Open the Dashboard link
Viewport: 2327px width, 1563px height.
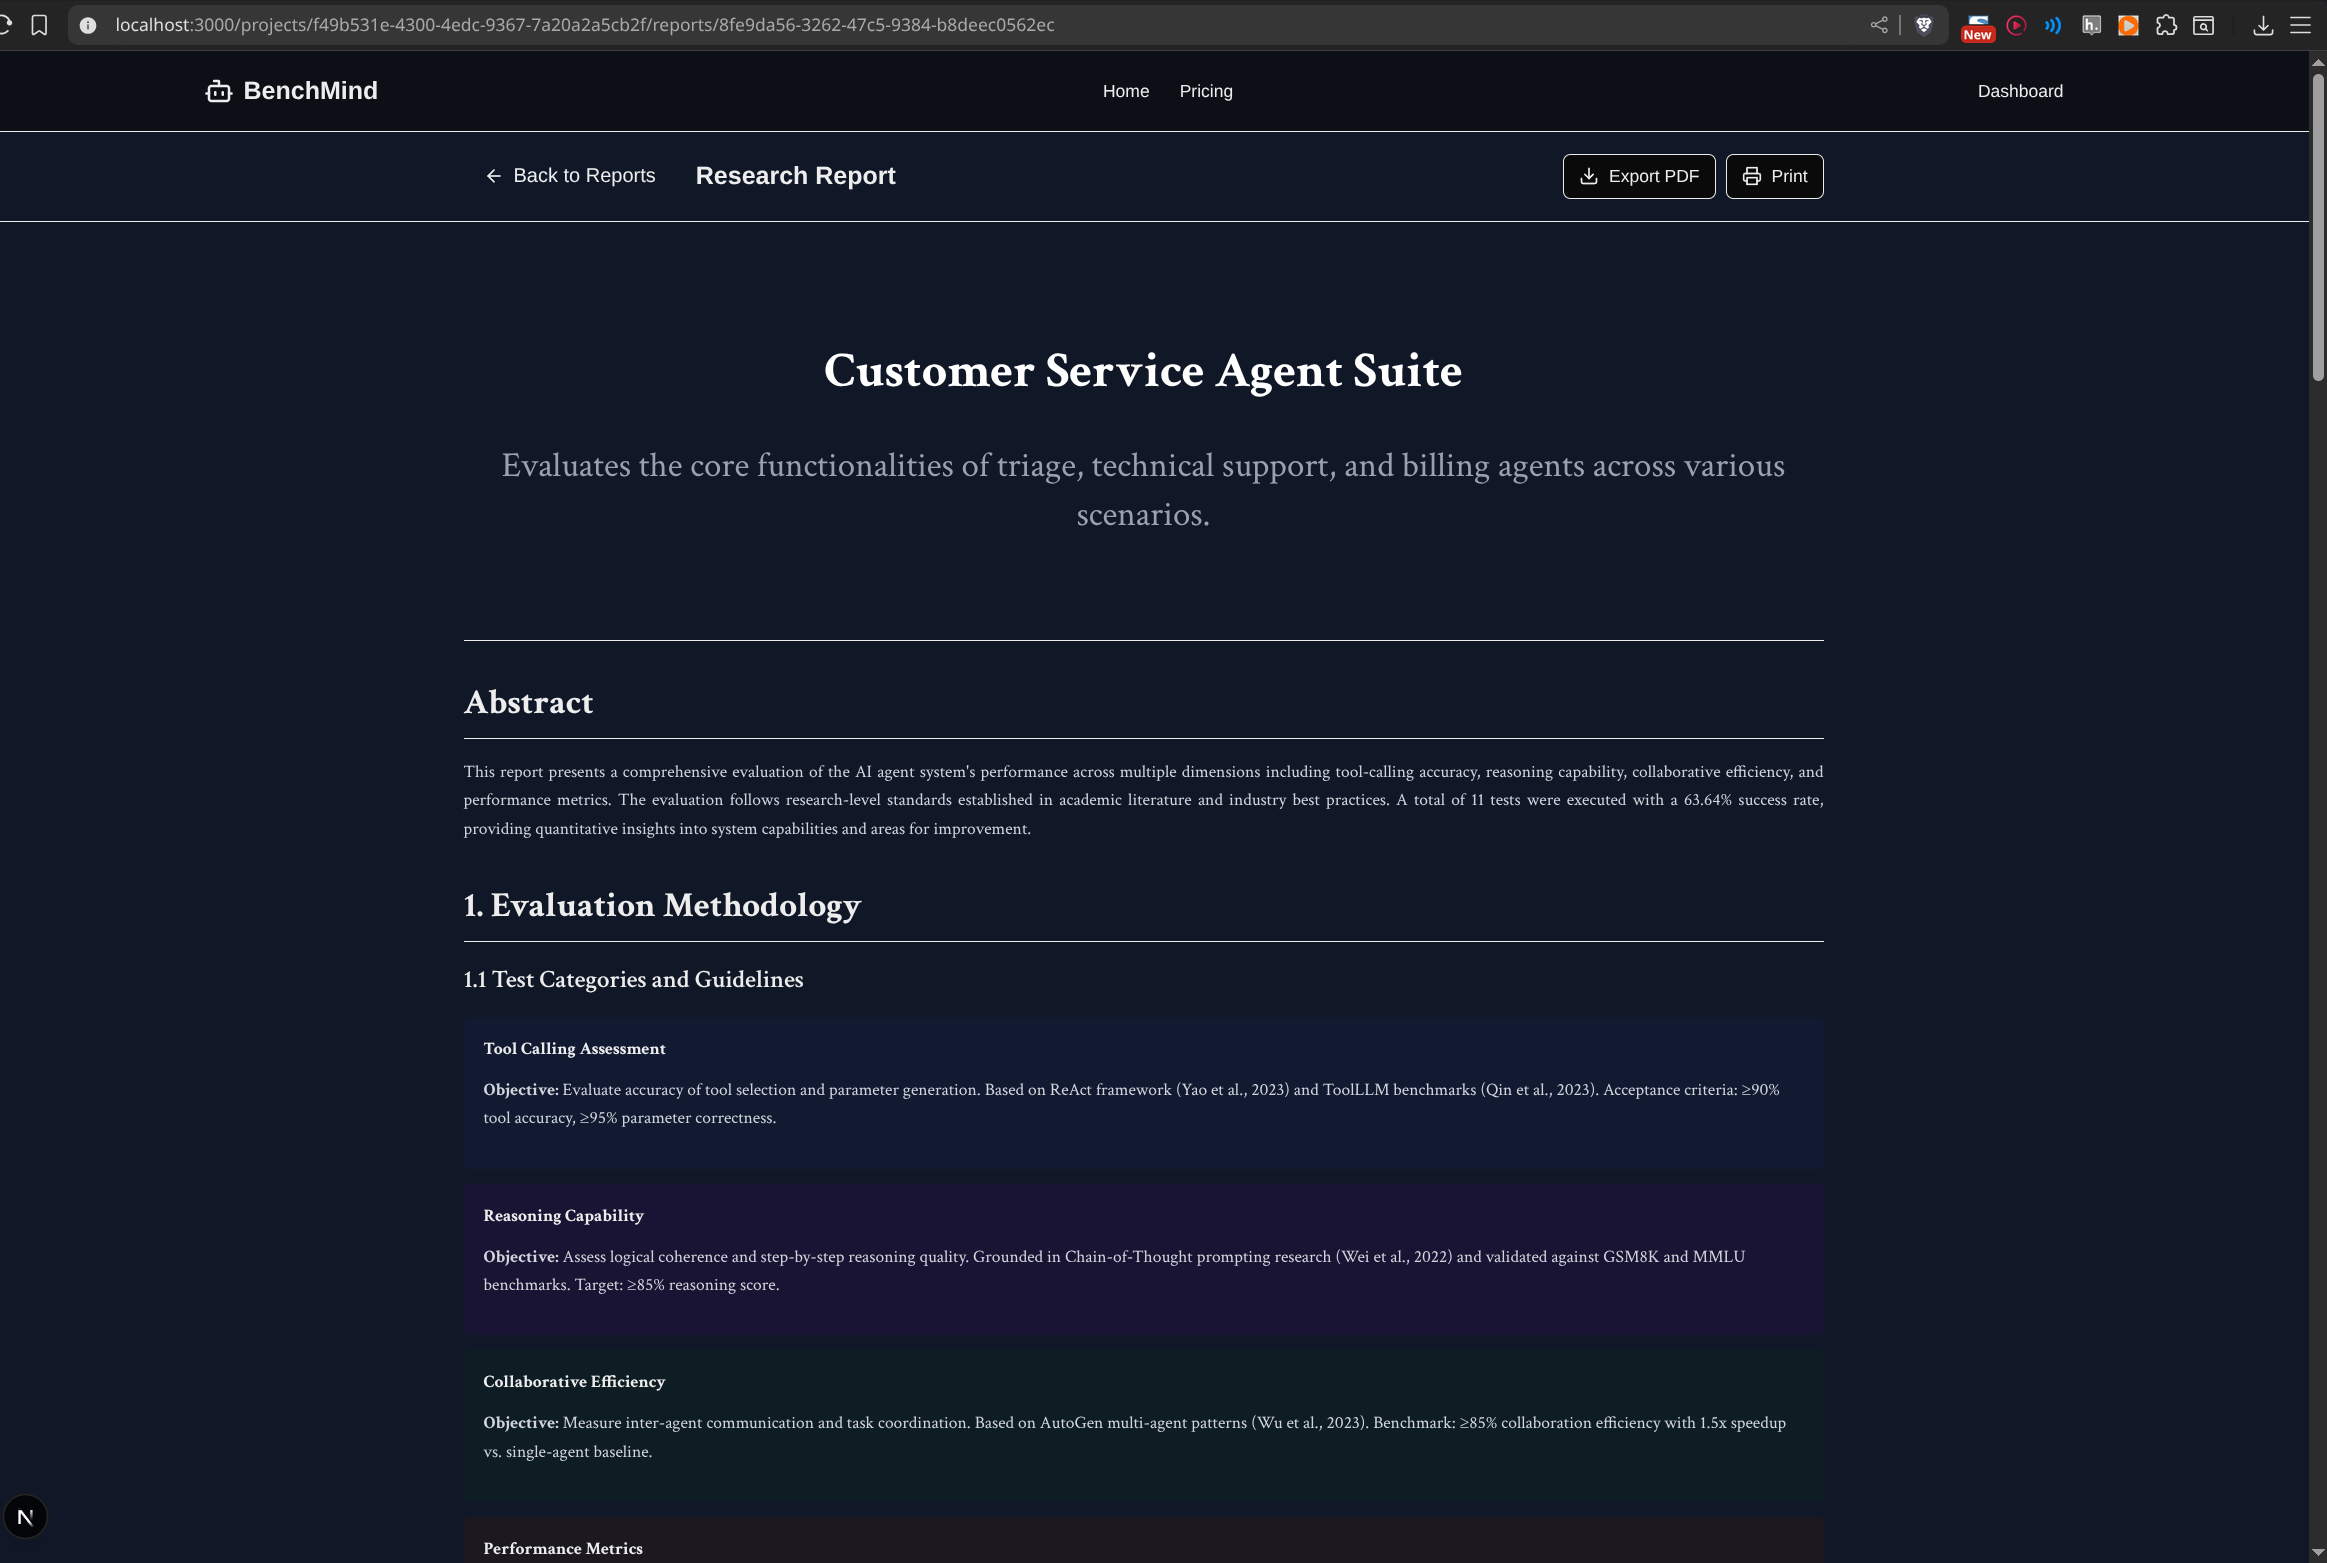[x=2019, y=91]
